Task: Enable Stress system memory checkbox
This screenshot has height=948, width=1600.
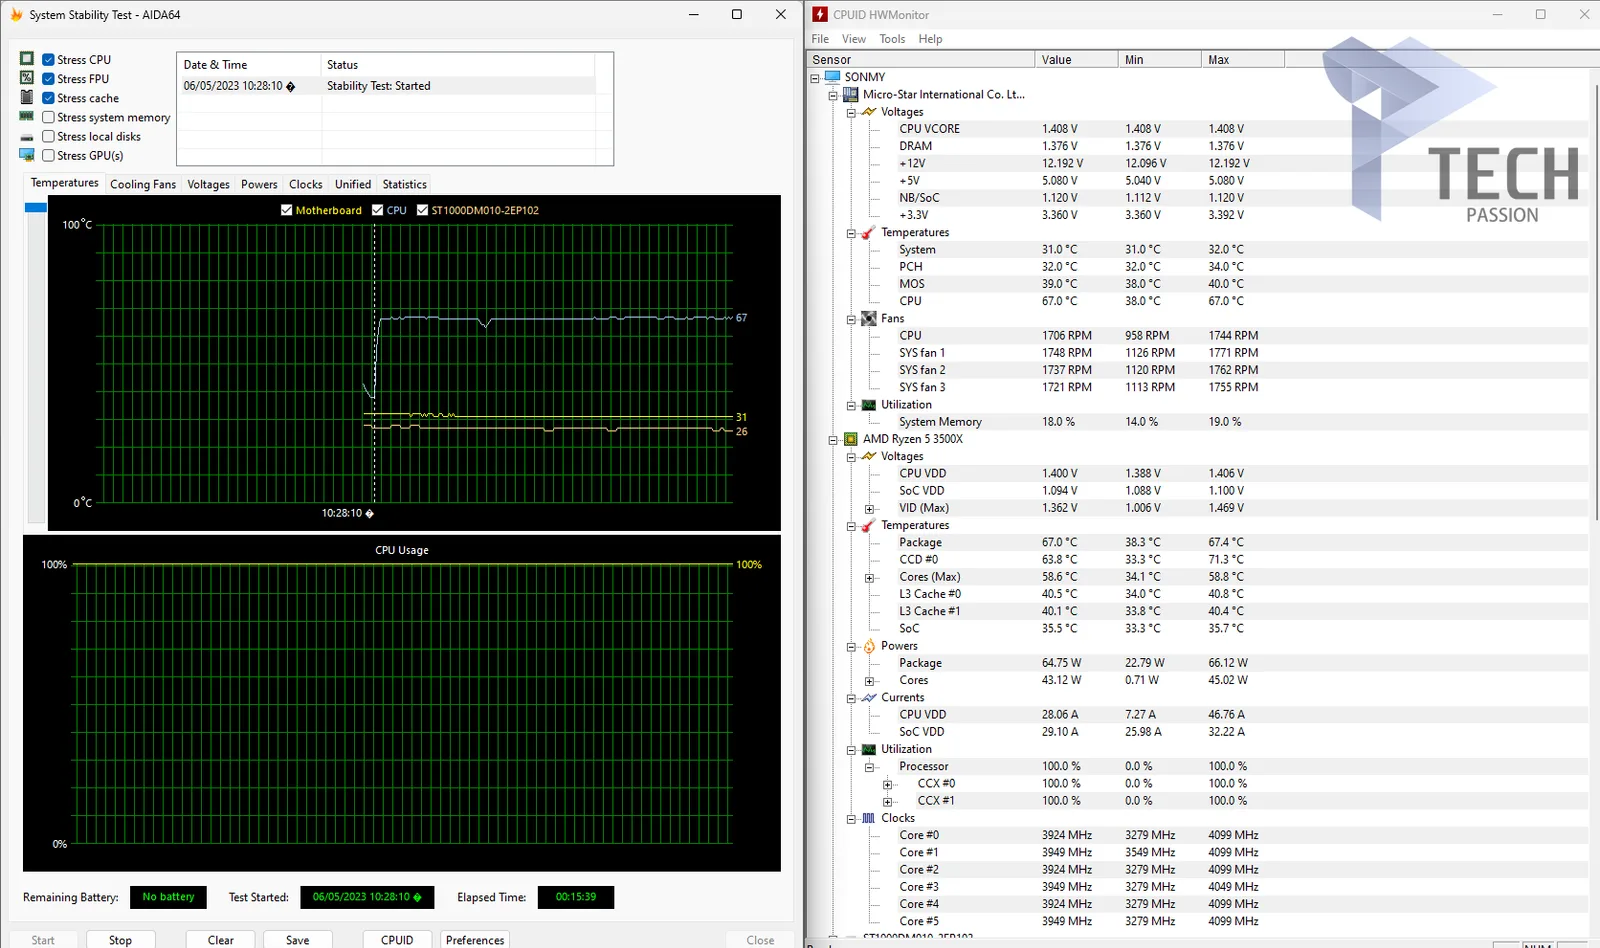Action: pos(48,117)
